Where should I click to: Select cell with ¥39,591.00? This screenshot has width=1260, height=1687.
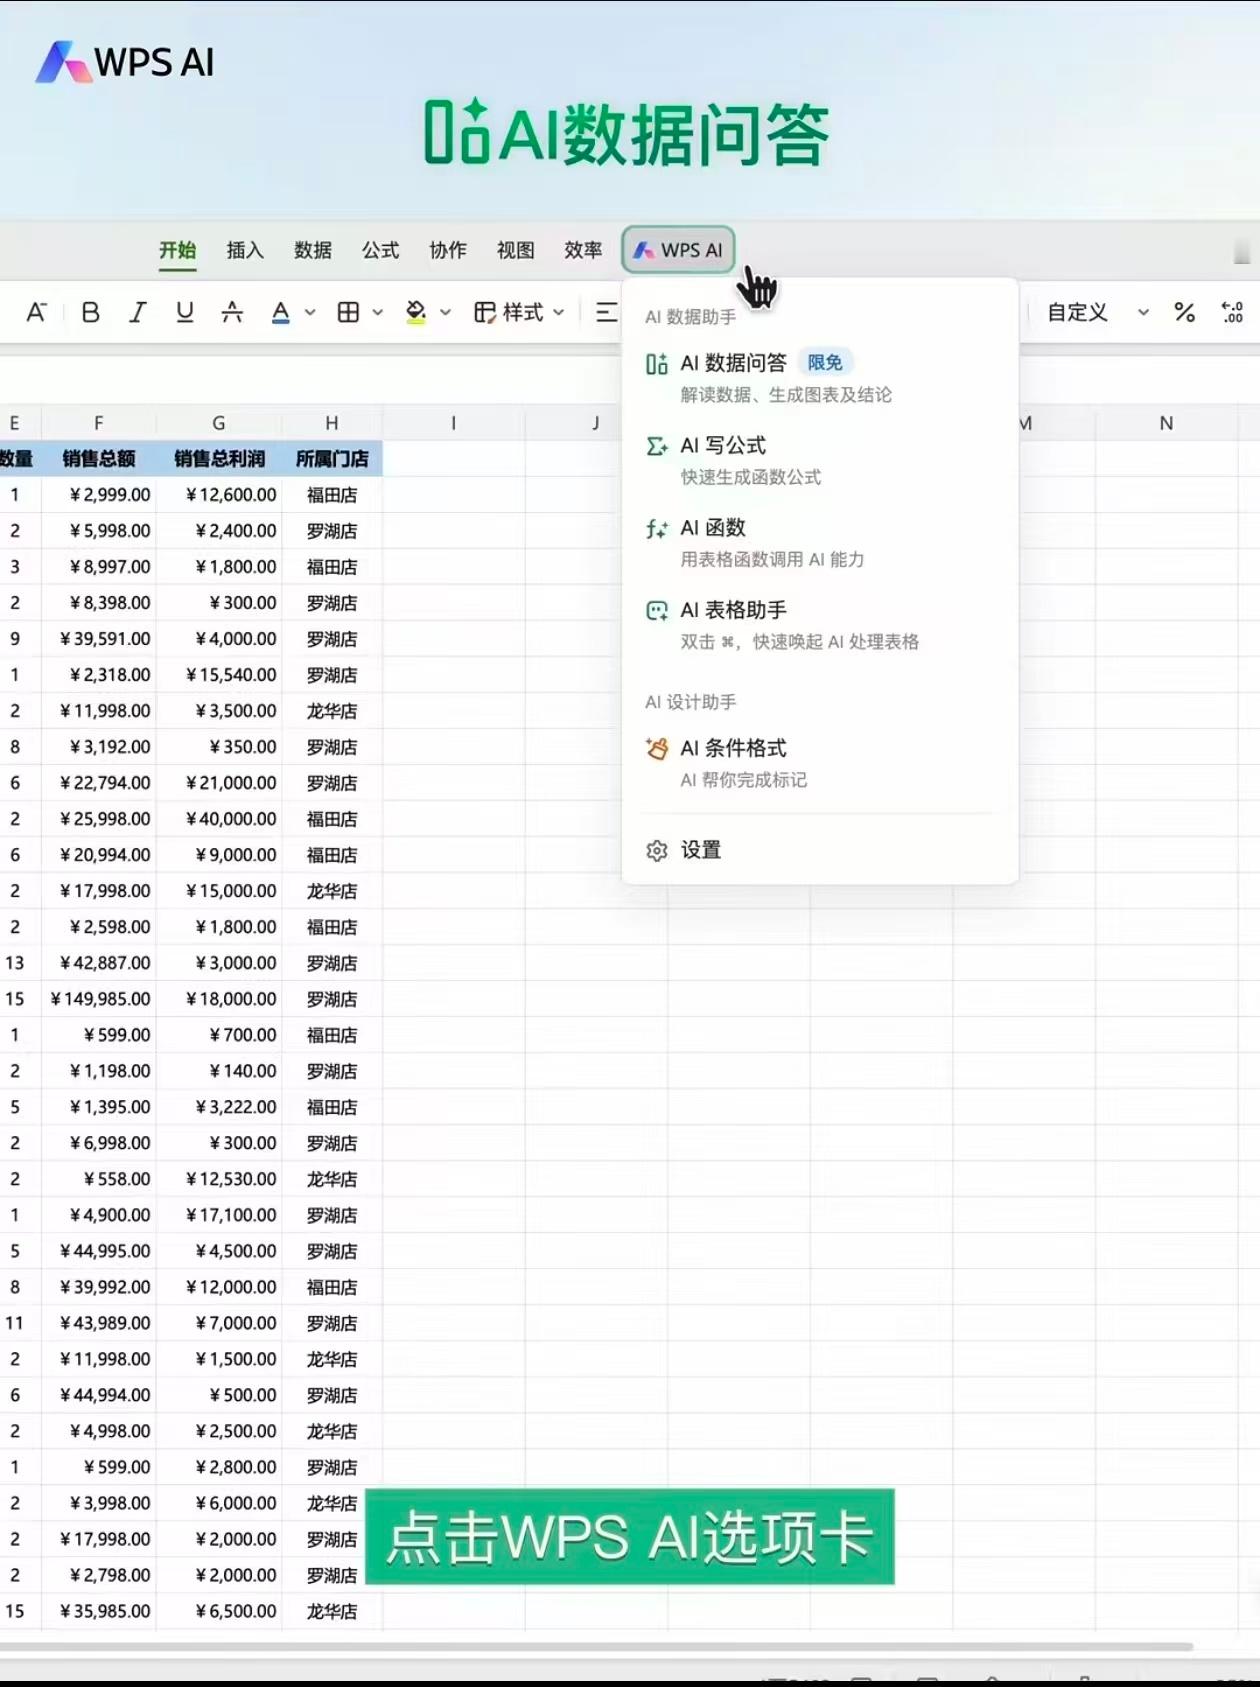pyautogui.click(x=98, y=639)
